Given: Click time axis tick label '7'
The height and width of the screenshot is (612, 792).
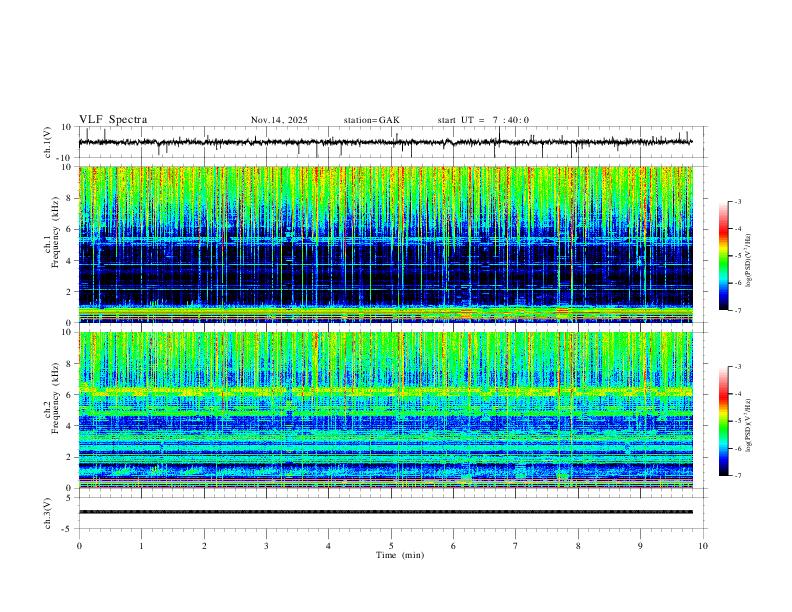Looking at the screenshot, I should (516, 546).
